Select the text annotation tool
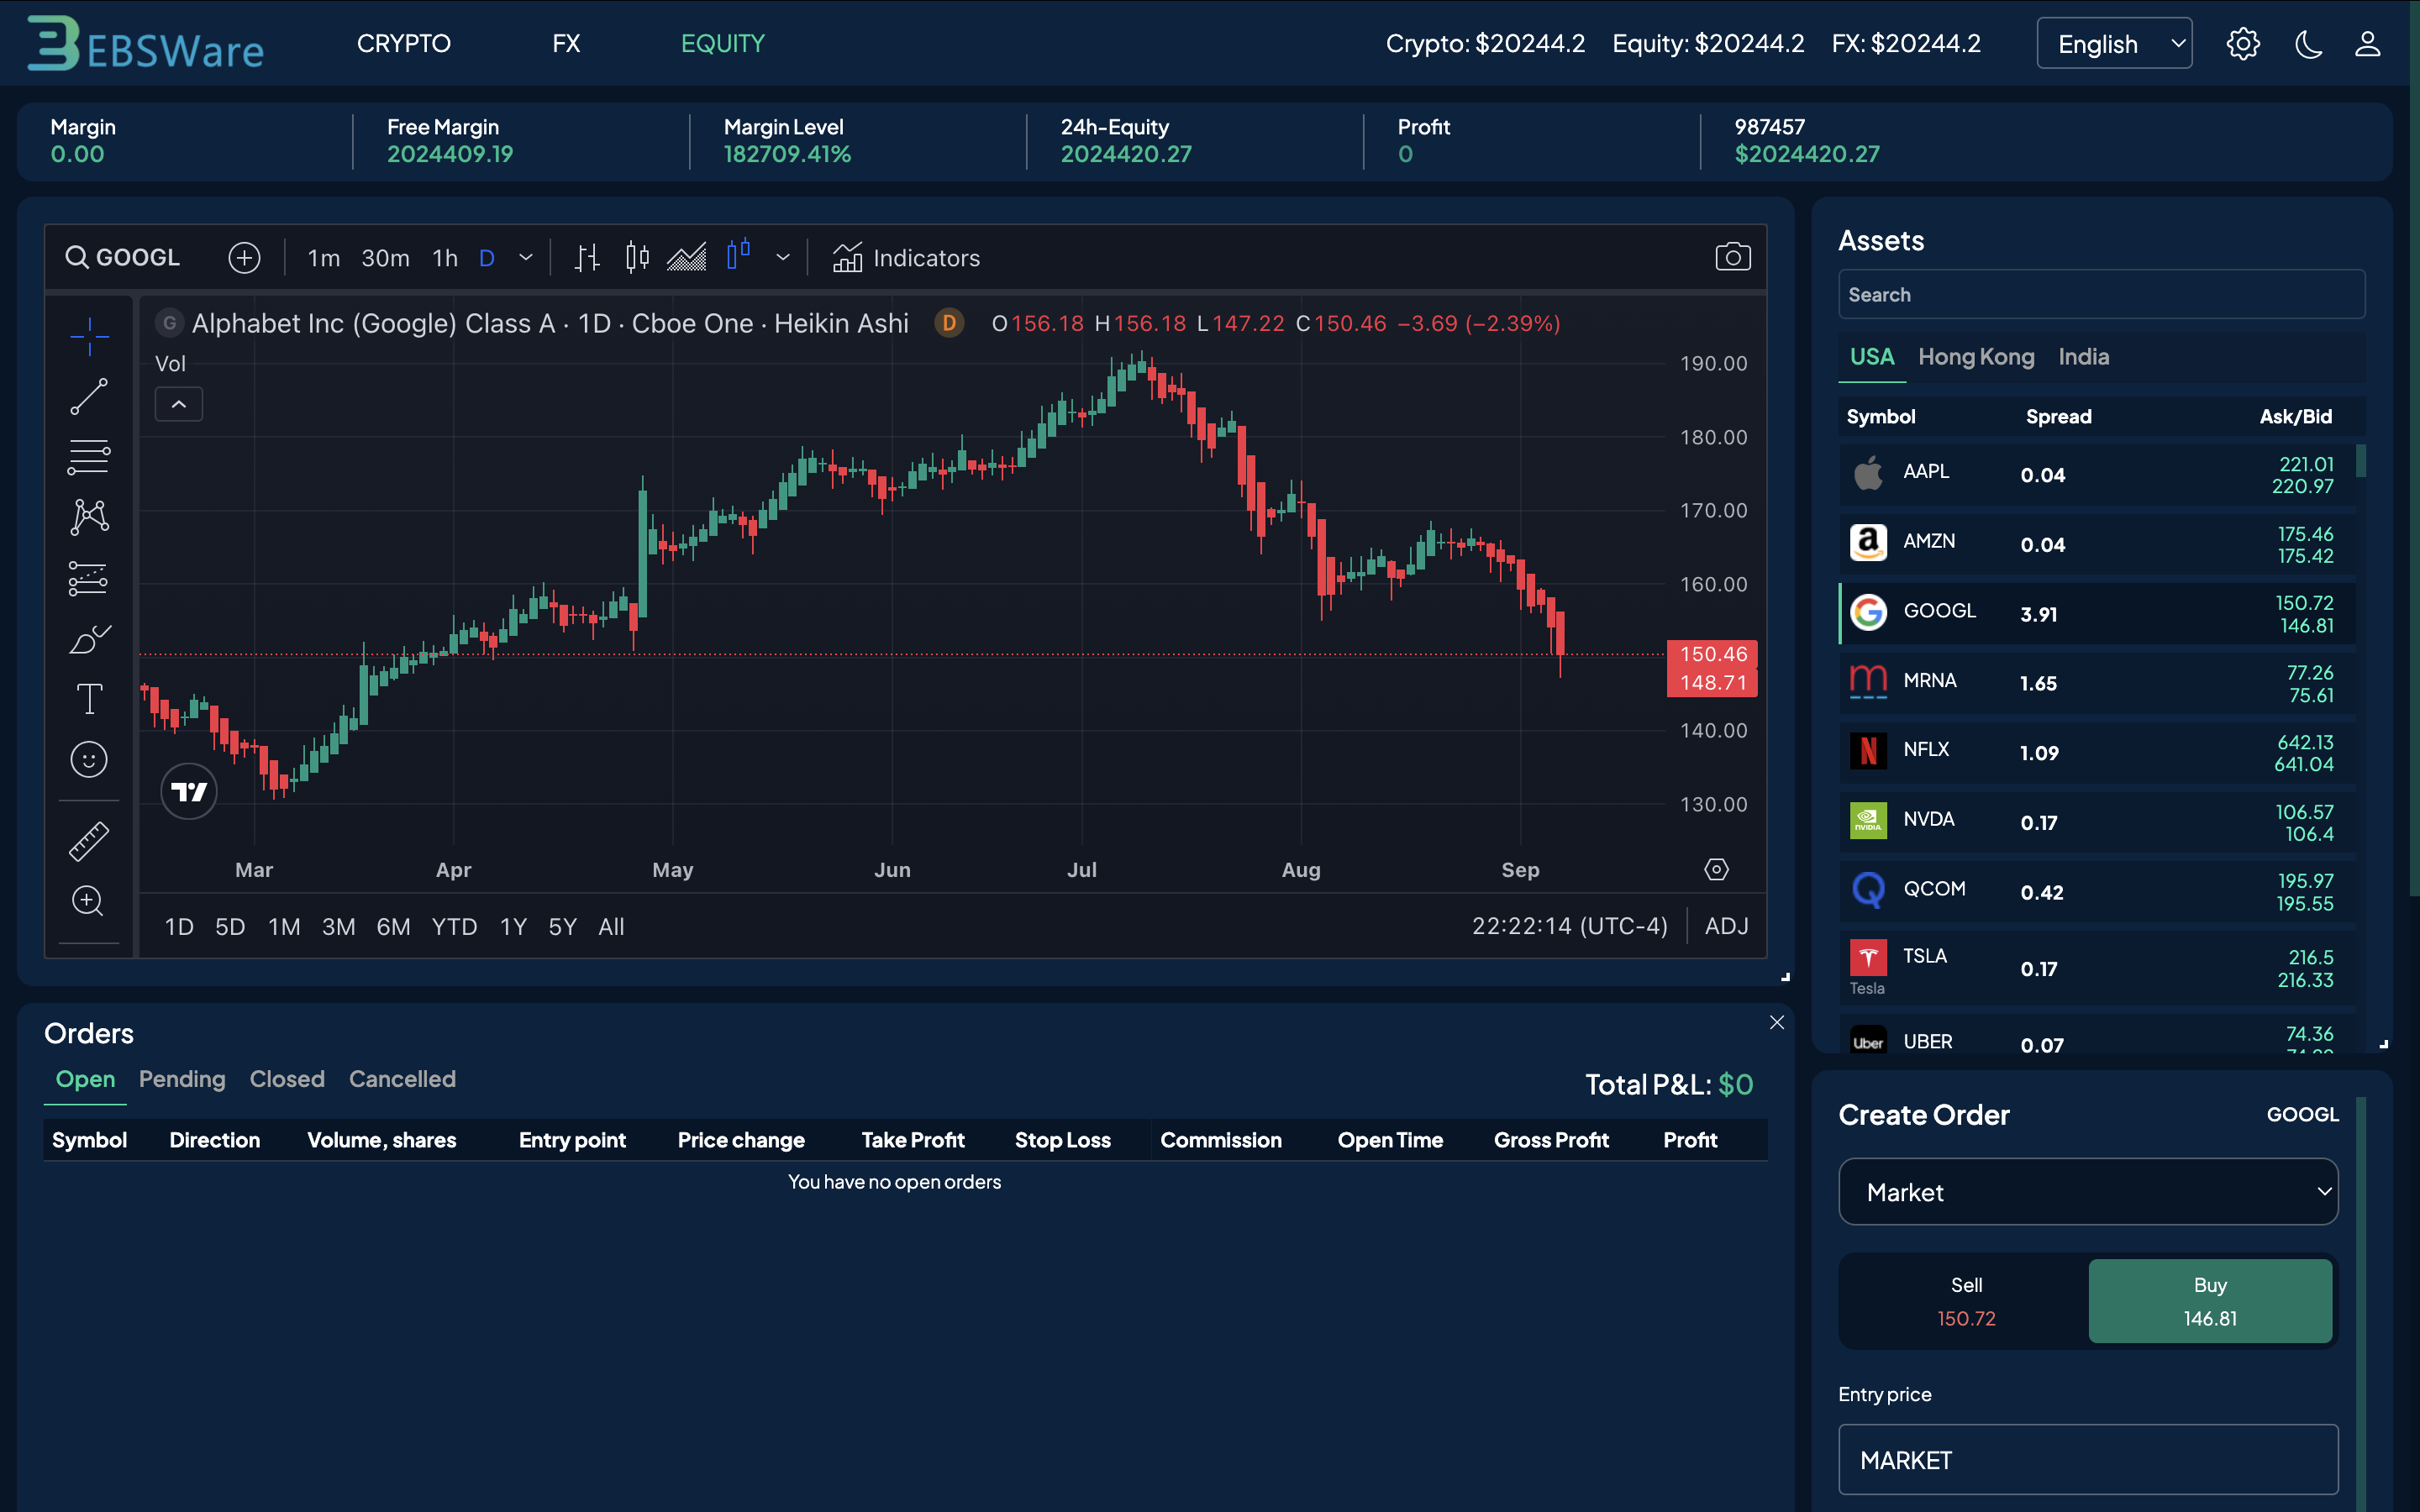The width and height of the screenshot is (2420, 1512). (89, 698)
